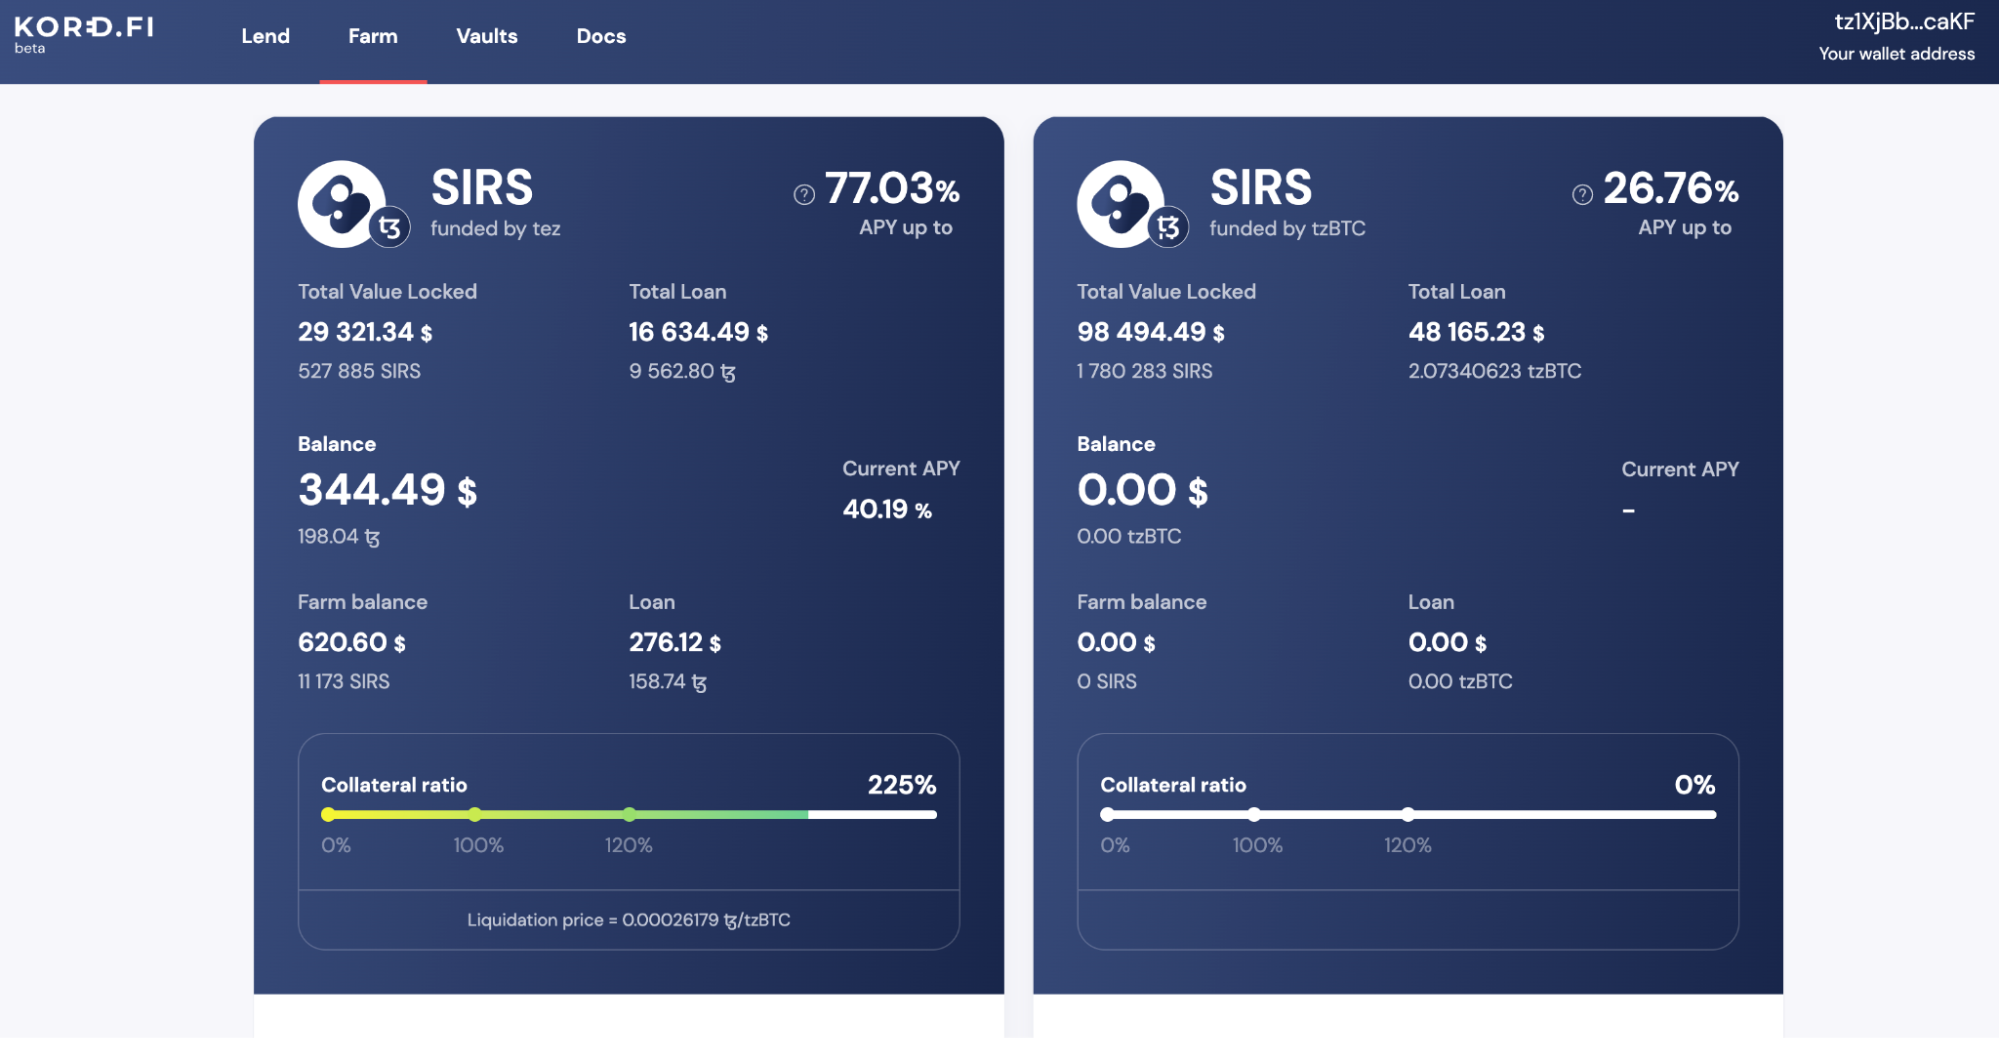Click the liquidation price text in tez card
The height and width of the screenshot is (1038, 1999).
(x=628, y=920)
